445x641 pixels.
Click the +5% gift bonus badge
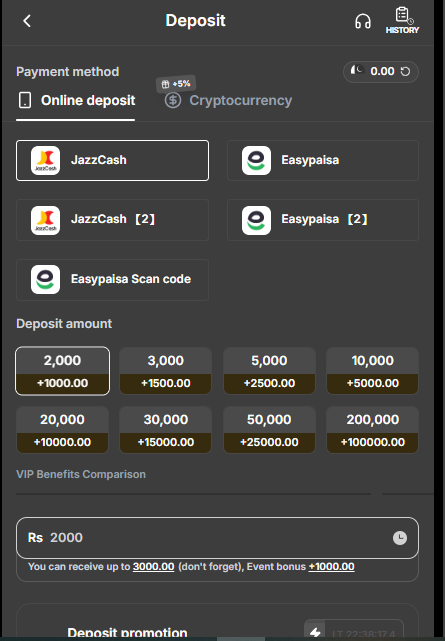pos(176,84)
